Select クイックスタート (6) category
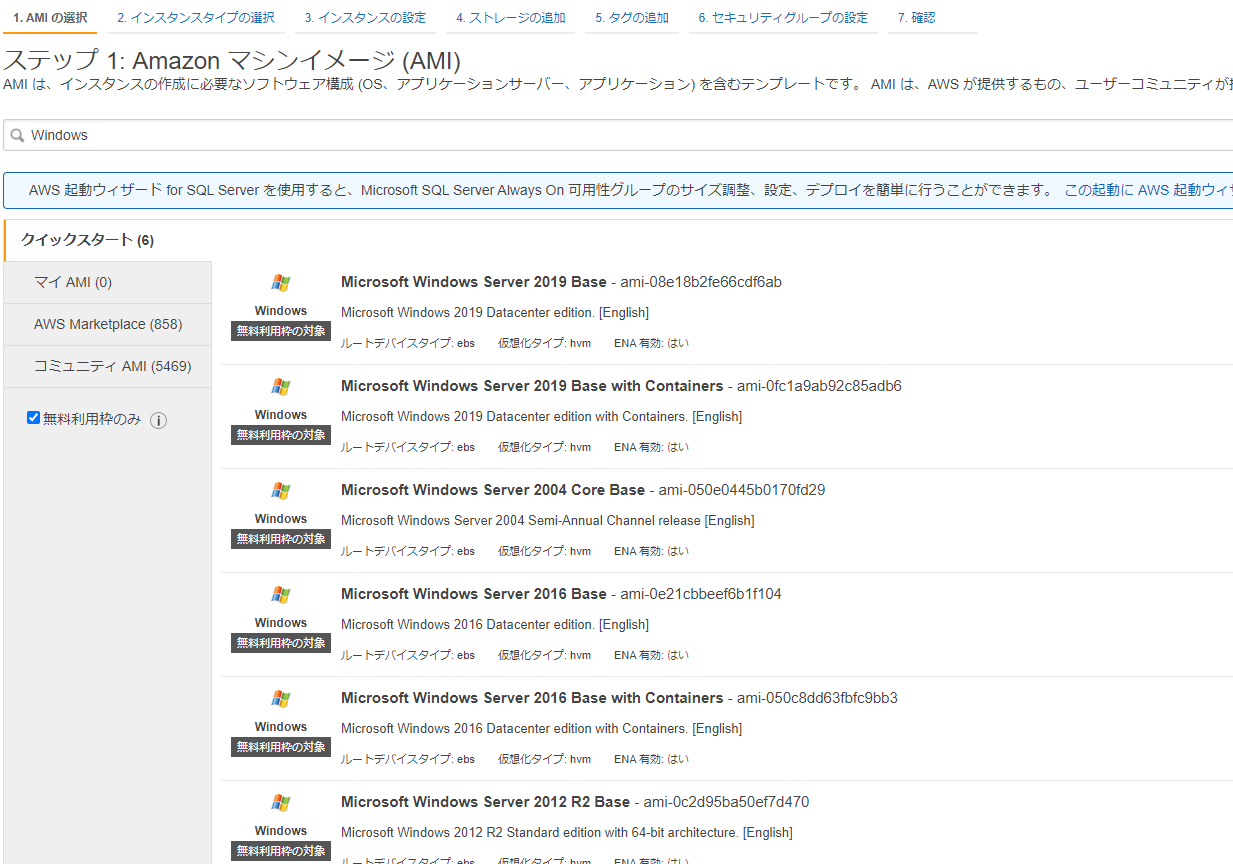 108,240
